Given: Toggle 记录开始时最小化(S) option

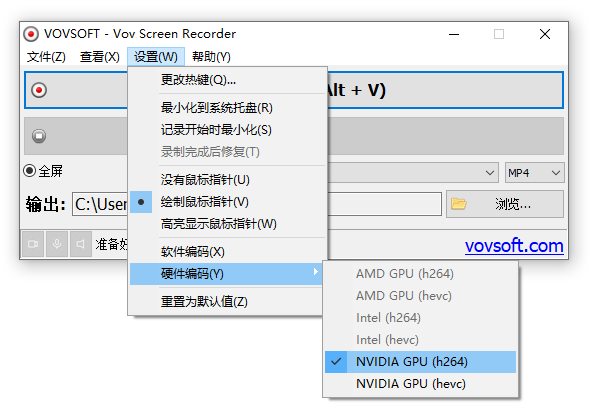Looking at the screenshot, I should 228,130.
